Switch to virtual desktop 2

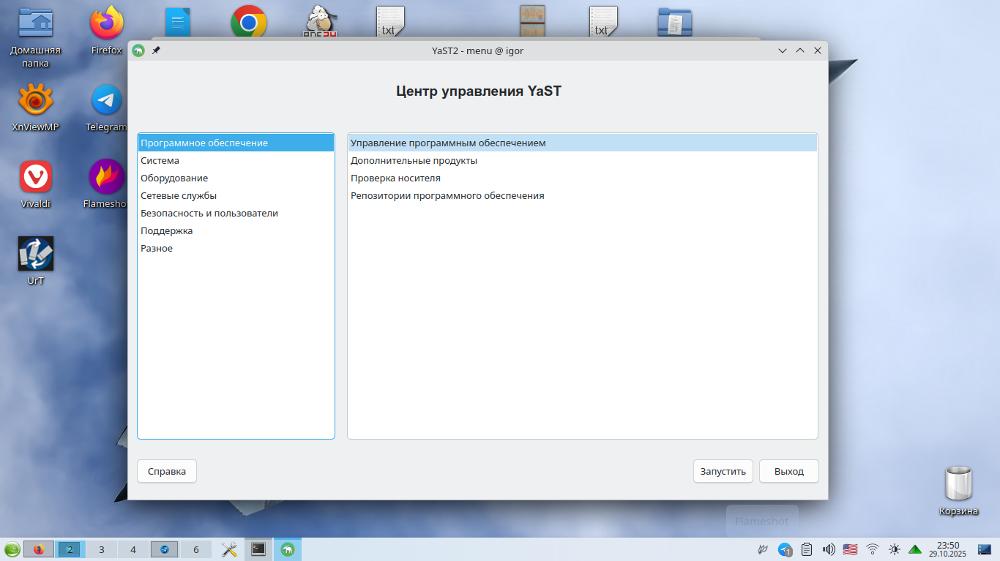(70, 549)
